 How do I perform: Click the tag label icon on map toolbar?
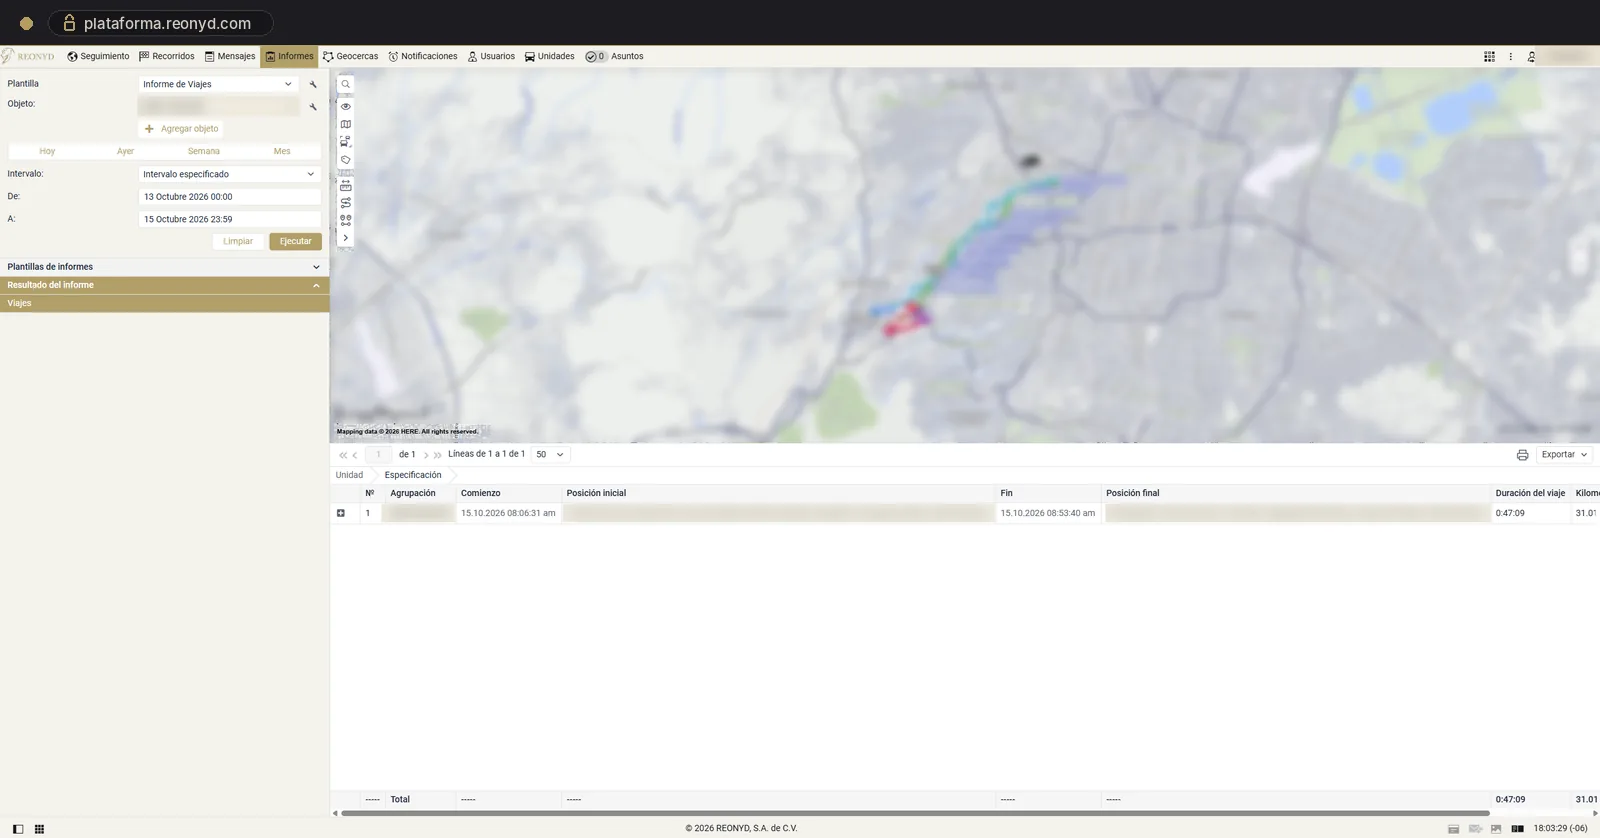click(346, 160)
